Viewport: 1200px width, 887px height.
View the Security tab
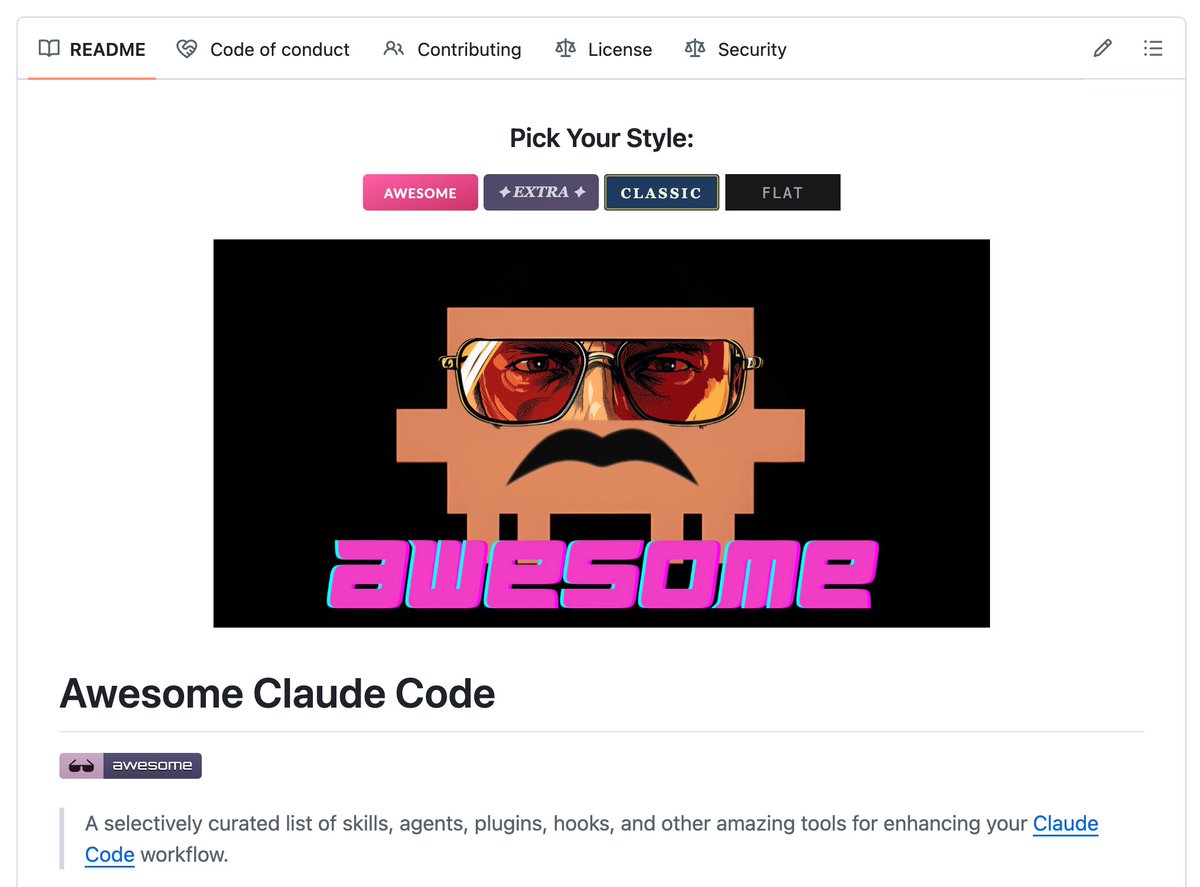coord(735,49)
